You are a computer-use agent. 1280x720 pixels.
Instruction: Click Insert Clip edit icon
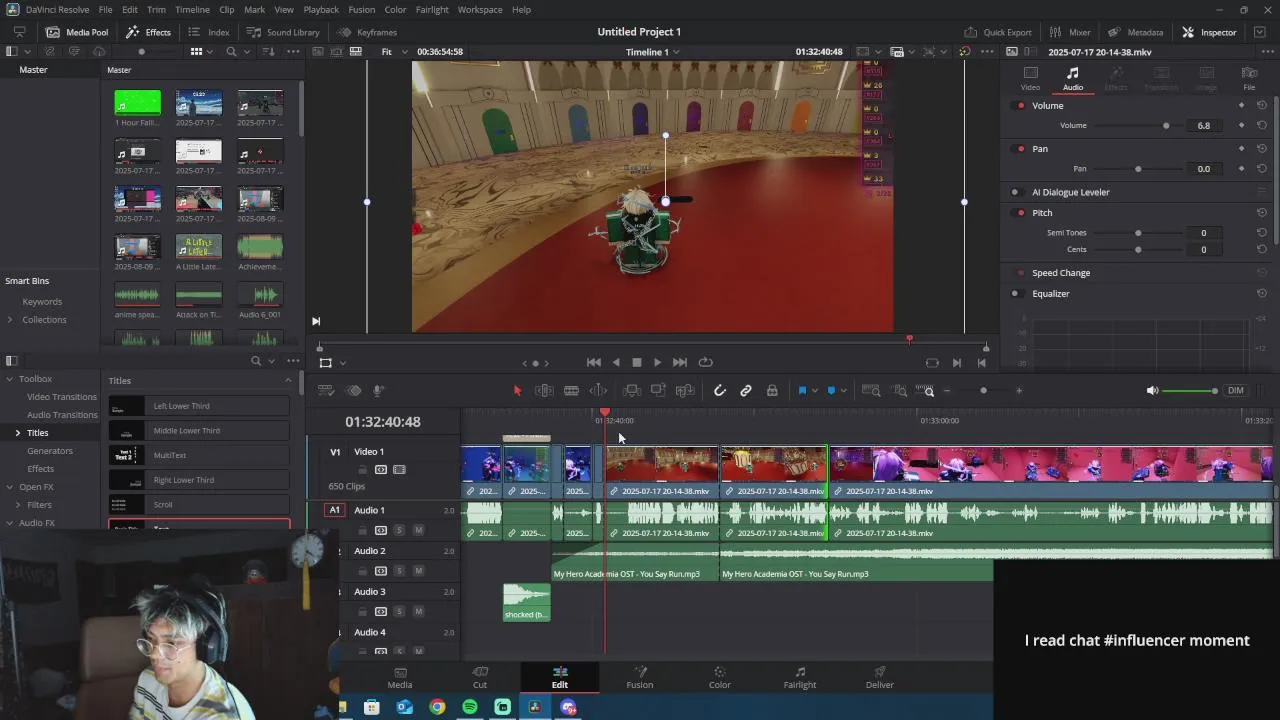point(632,391)
